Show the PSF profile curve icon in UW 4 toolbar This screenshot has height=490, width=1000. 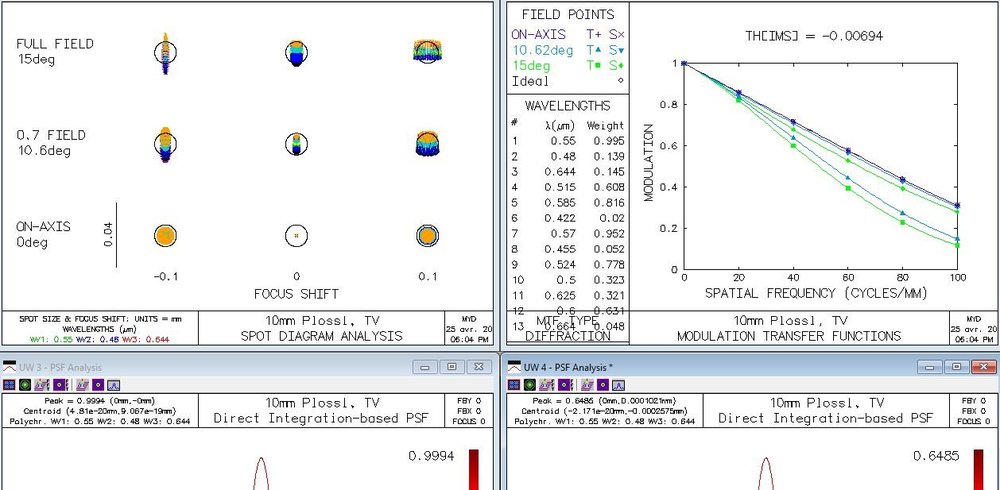click(x=619, y=385)
